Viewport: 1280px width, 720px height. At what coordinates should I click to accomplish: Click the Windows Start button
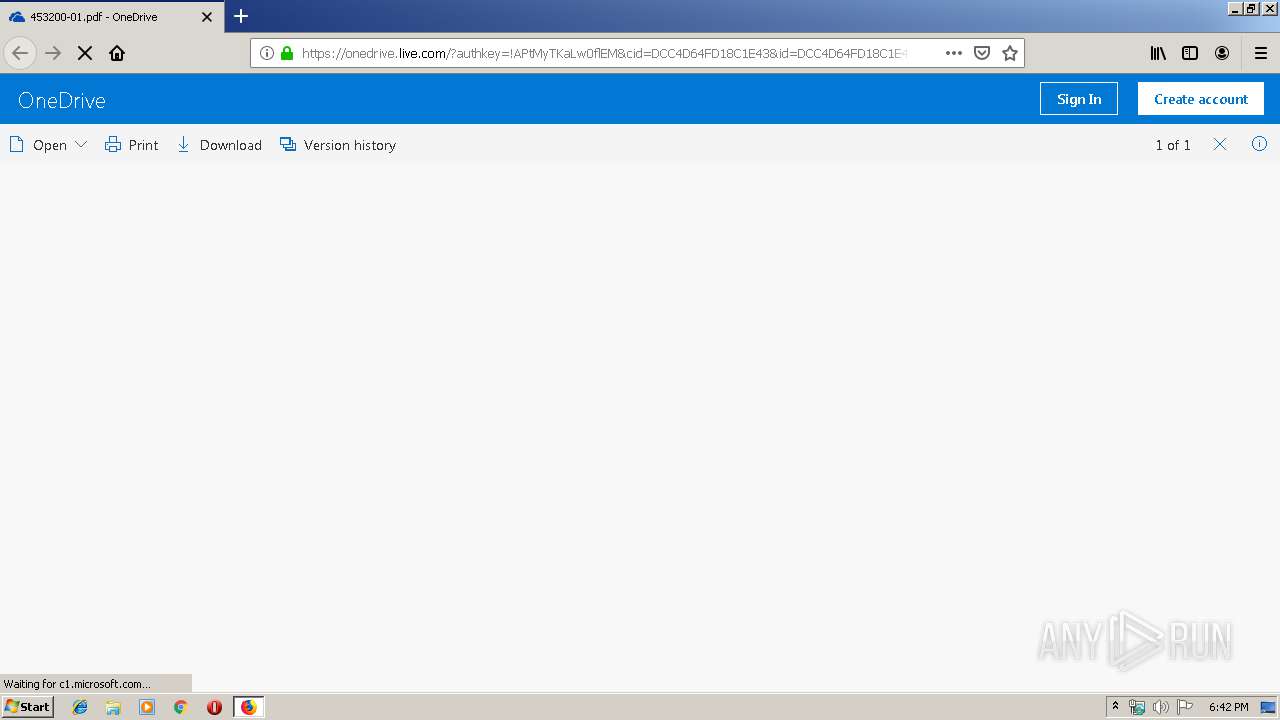click(28, 707)
